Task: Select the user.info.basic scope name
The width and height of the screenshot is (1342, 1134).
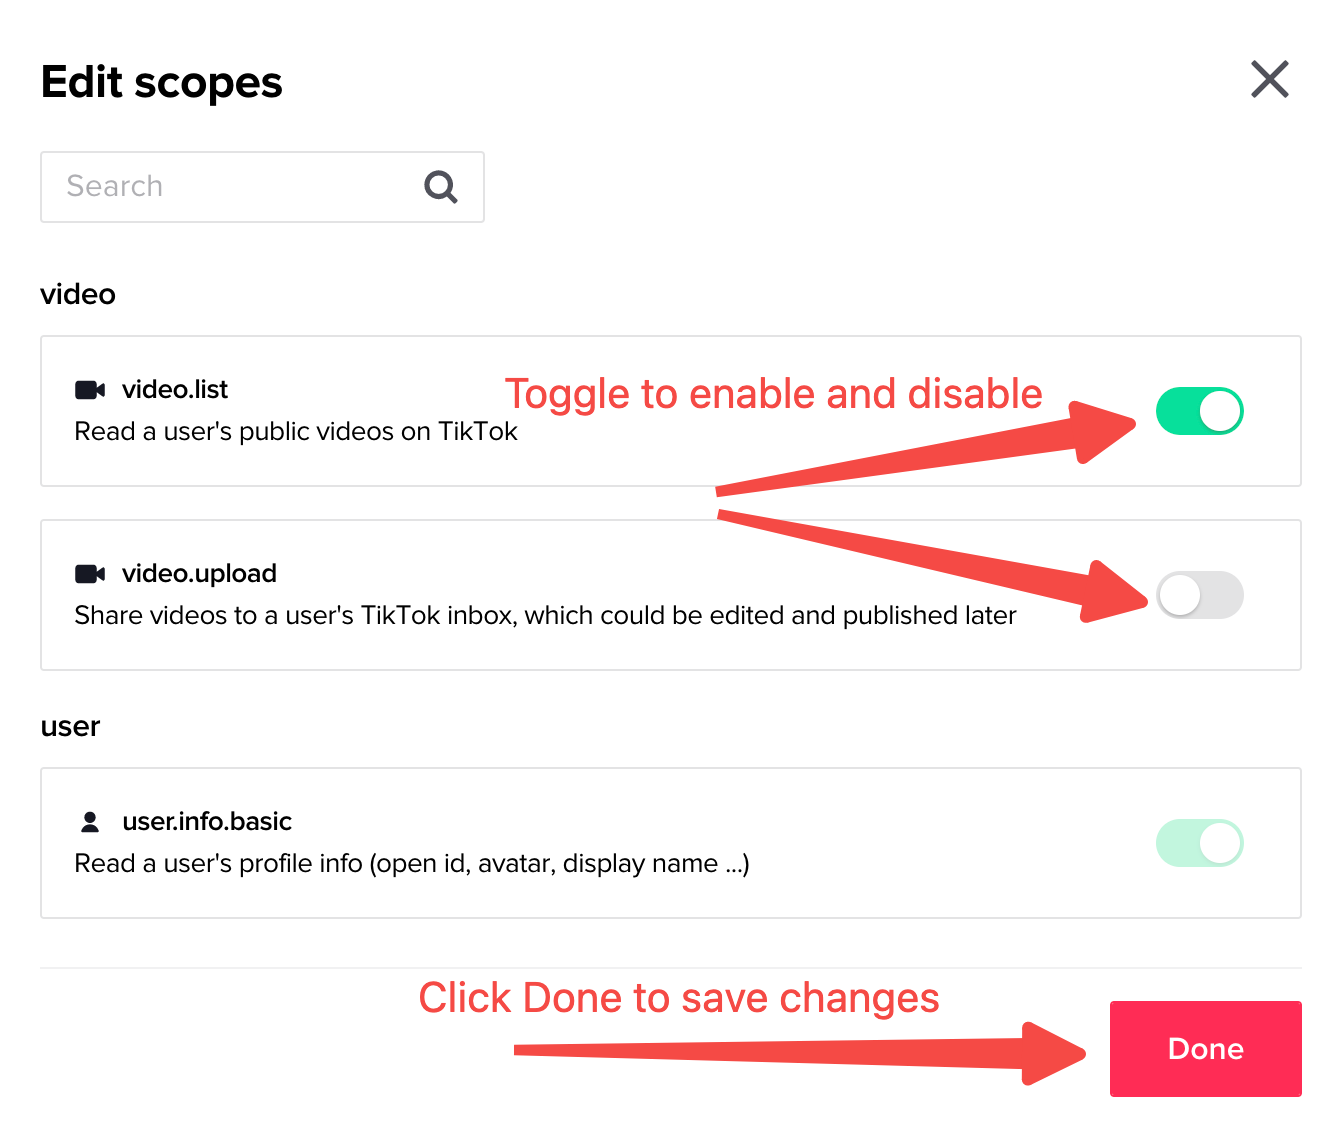Action: pyautogui.click(x=207, y=822)
